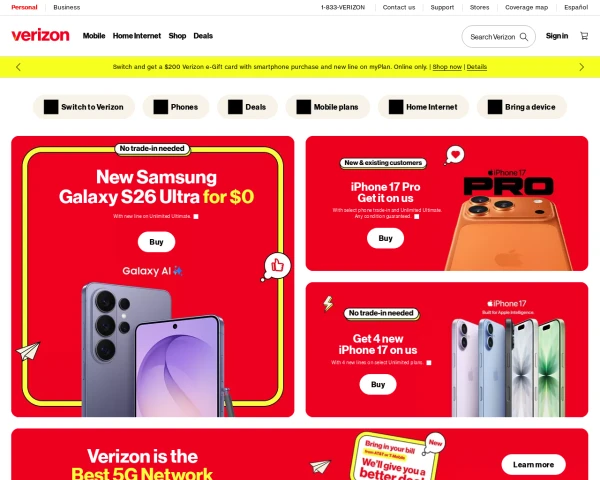Click the Deals pill icon

[235, 107]
